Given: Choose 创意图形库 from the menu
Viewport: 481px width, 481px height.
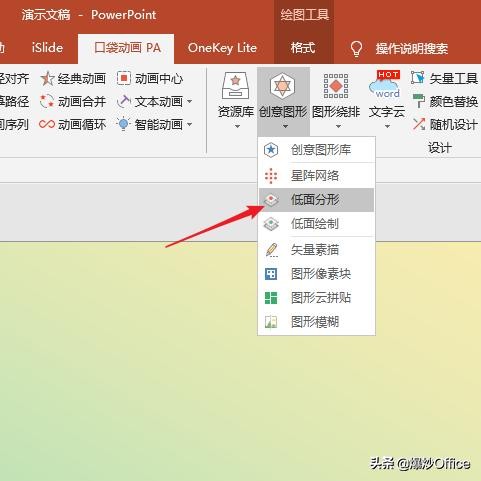Looking at the screenshot, I should [316, 150].
